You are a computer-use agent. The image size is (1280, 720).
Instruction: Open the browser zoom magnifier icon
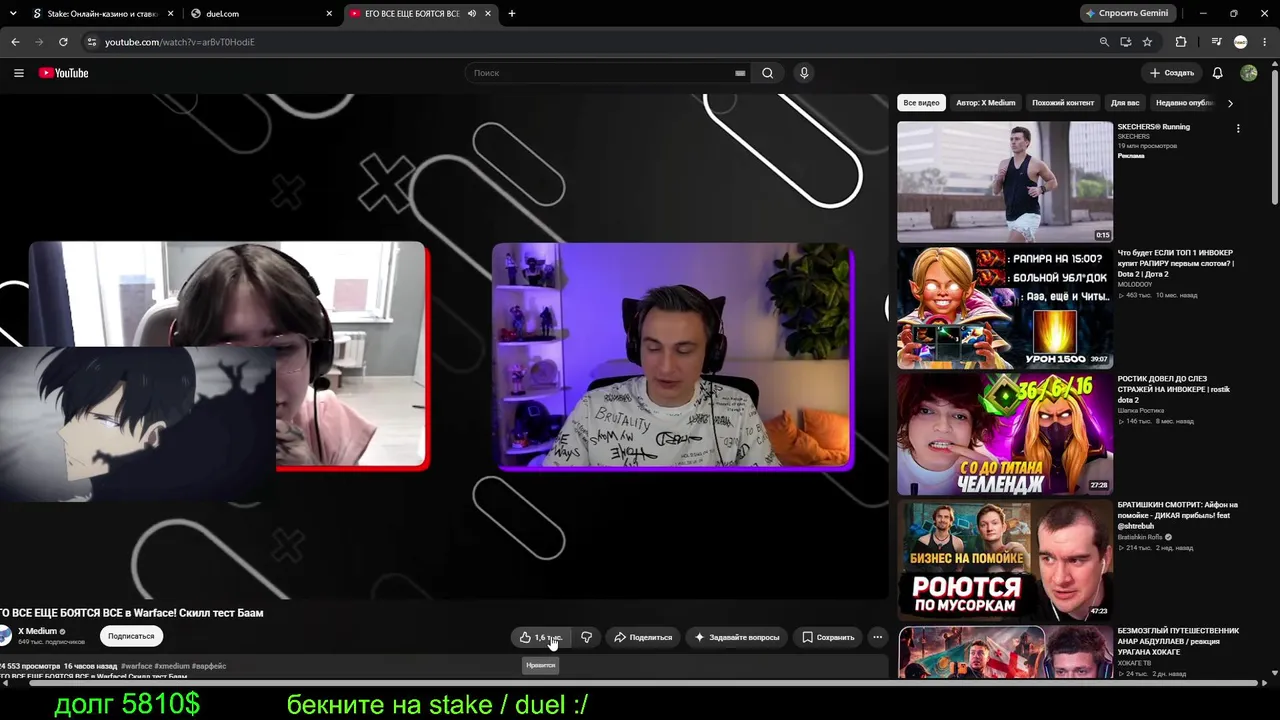1104,42
